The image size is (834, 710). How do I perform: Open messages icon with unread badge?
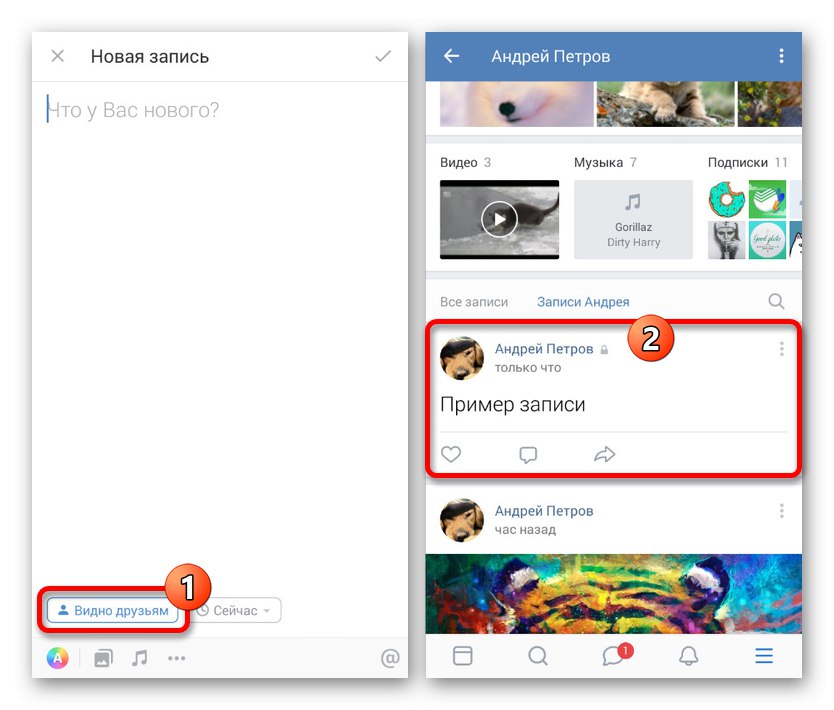[x=616, y=655]
